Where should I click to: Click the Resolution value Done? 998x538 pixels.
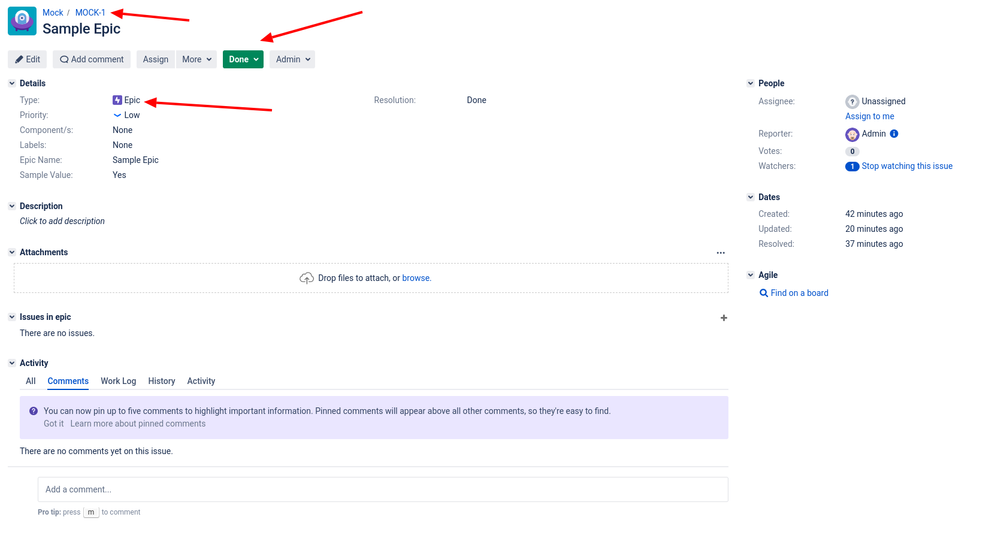click(x=477, y=100)
